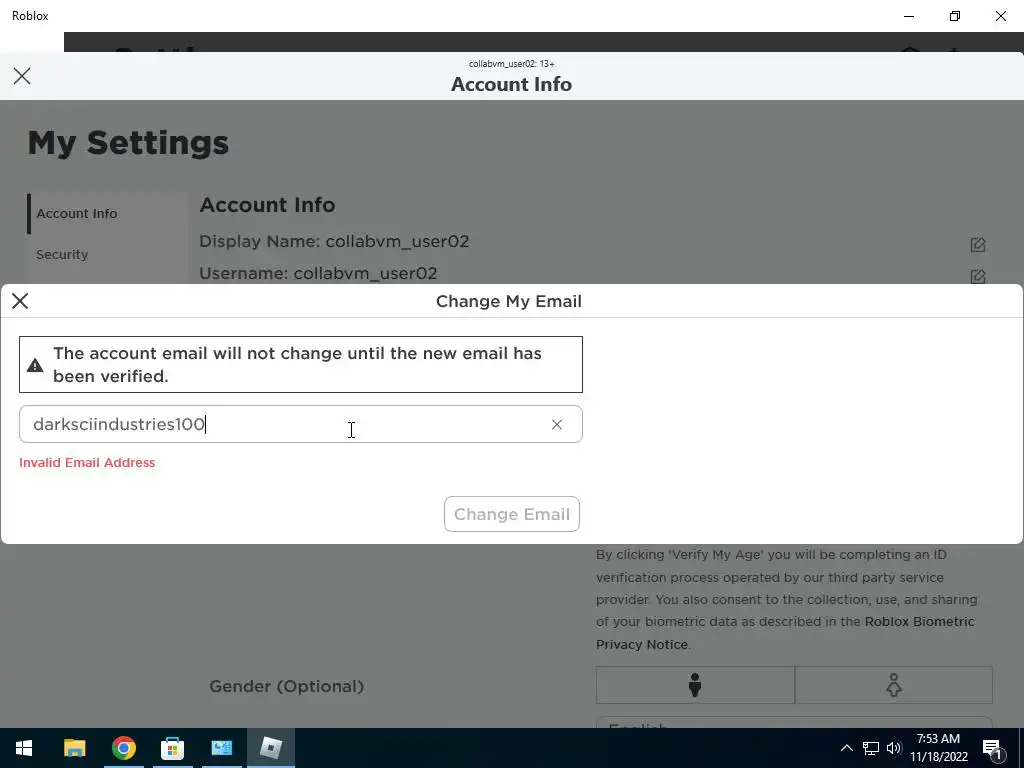Open the Windows Start menu
Screen dimensions: 1024x768
(x=24, y=748)
